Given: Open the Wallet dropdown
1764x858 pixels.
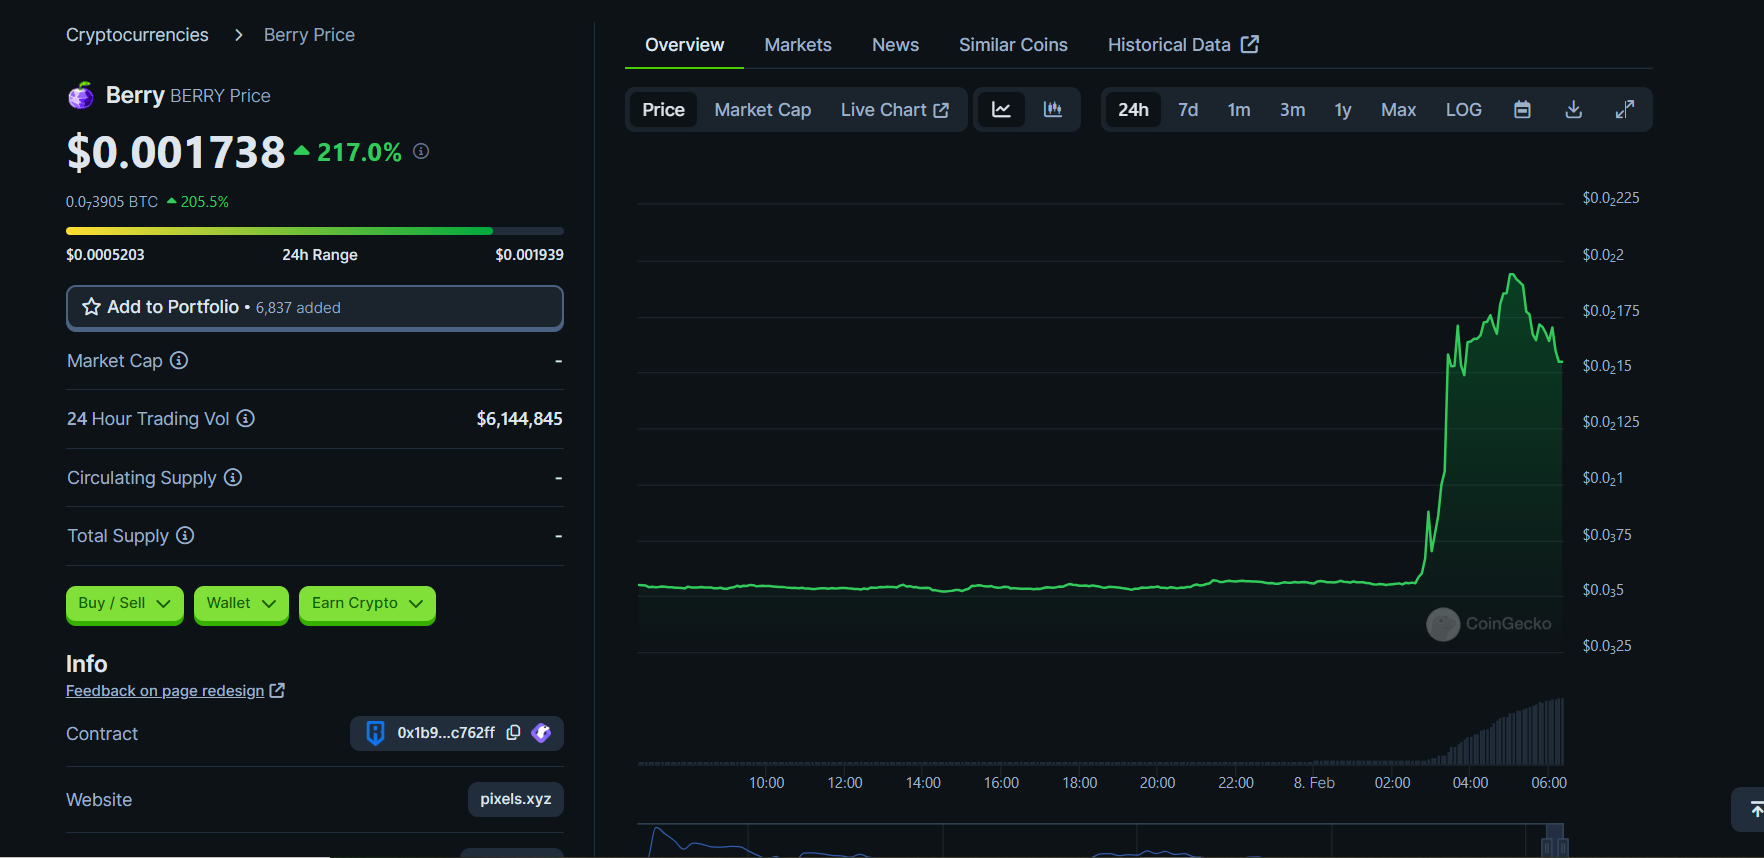Looking at the screenshot, I should click(241, 604).
